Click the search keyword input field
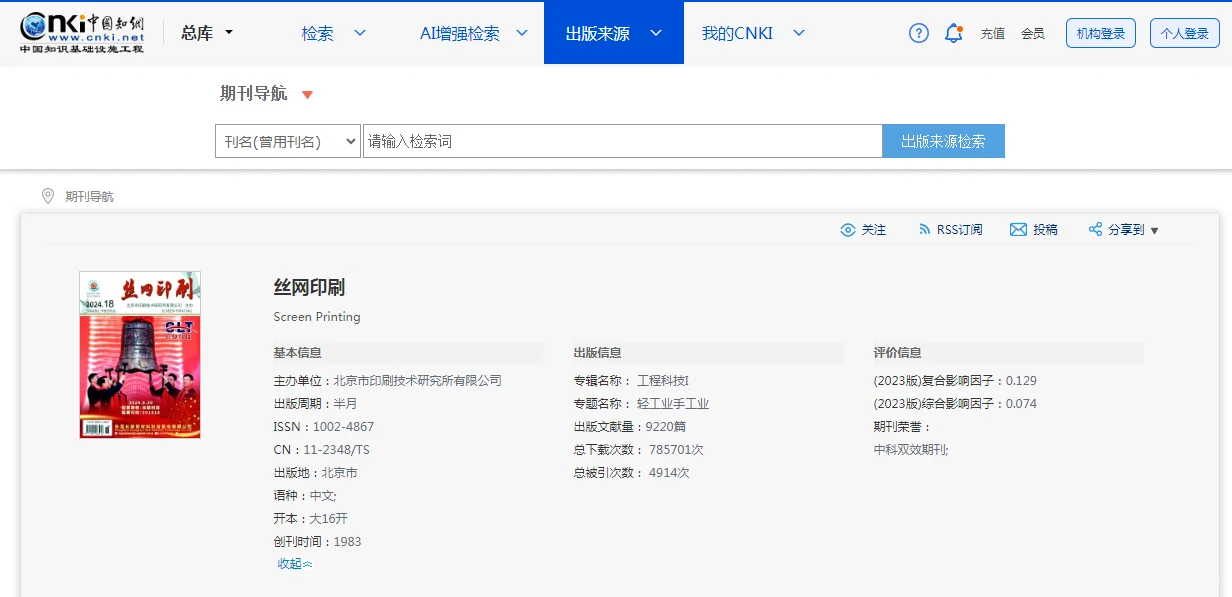 pos(620,140)
